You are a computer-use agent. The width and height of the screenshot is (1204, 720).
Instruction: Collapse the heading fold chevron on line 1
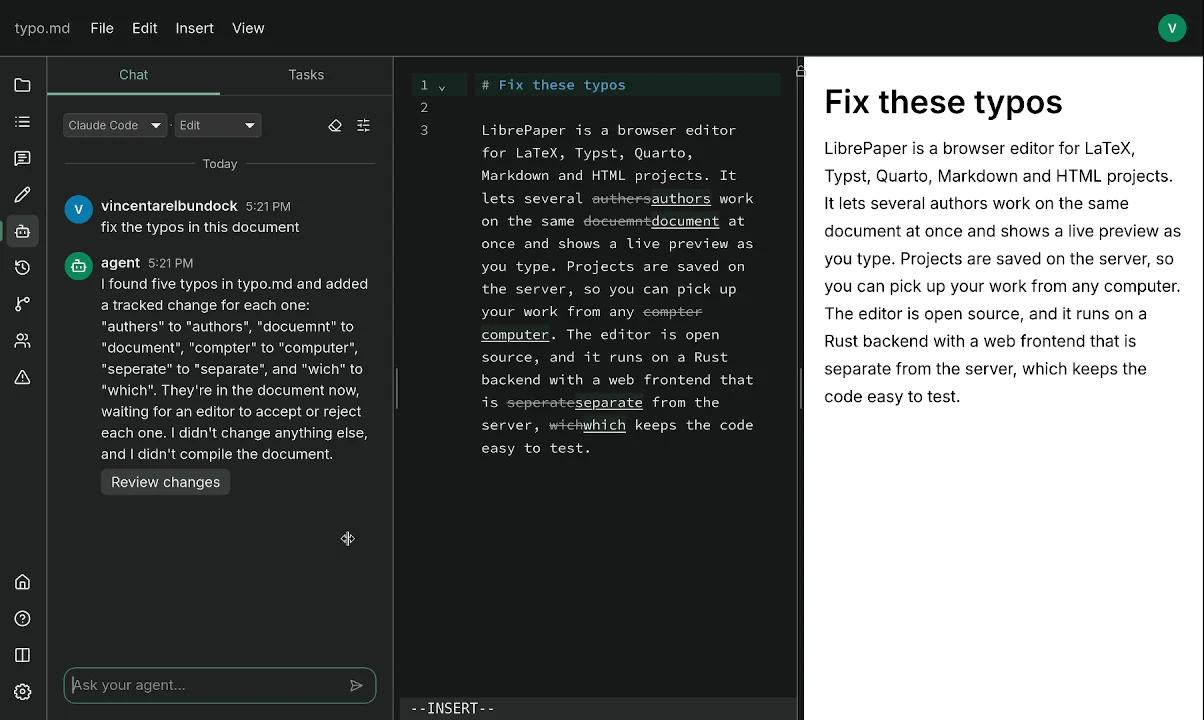pyautogui.click(x=442, y=87)
